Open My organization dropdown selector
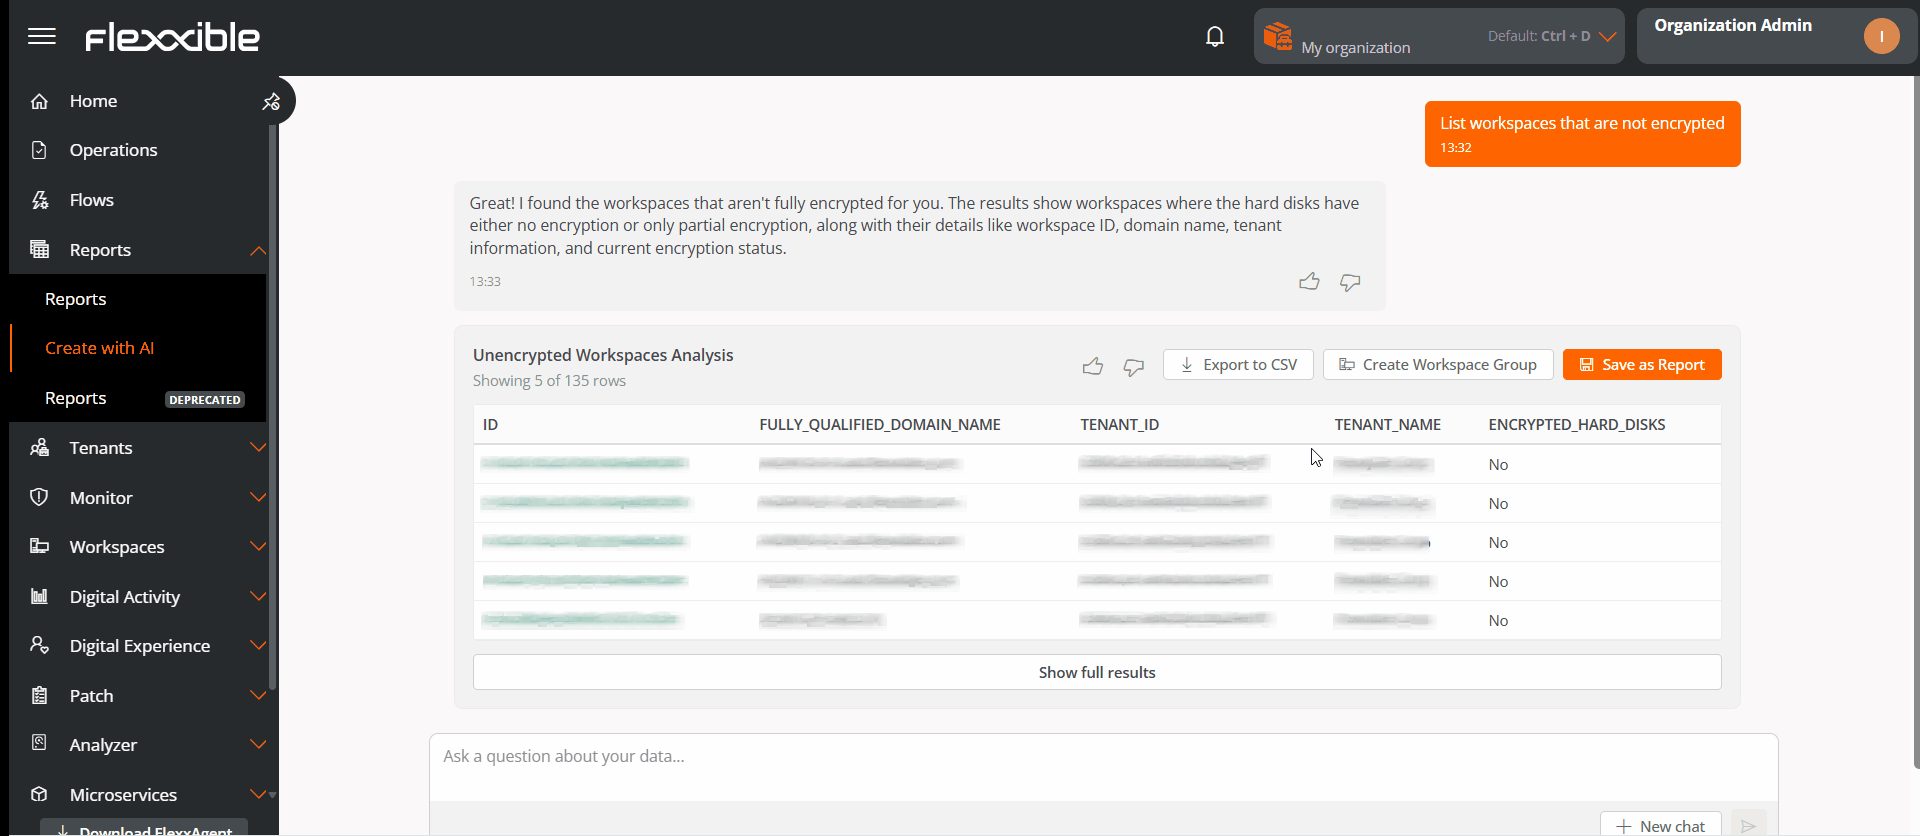 [x=1438, y=37]
